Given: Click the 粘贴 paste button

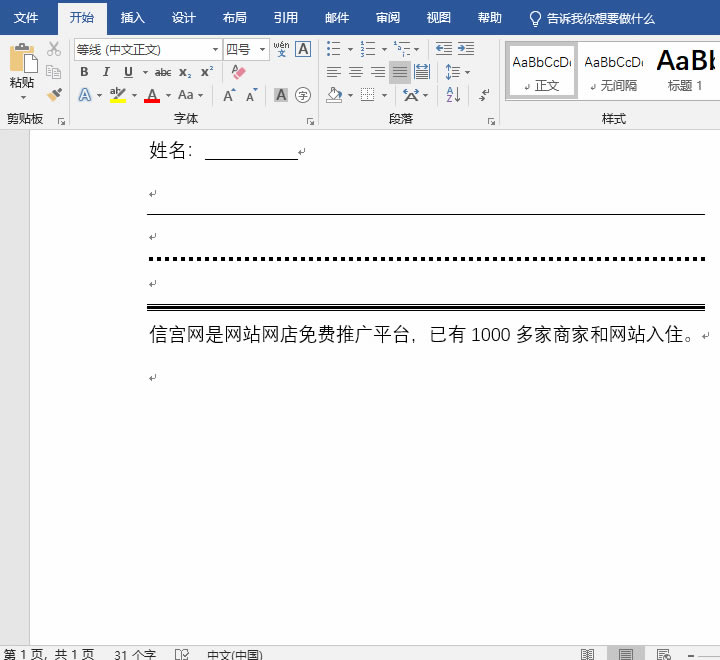Looking at the screenshot, I should (x=21, y=68).
